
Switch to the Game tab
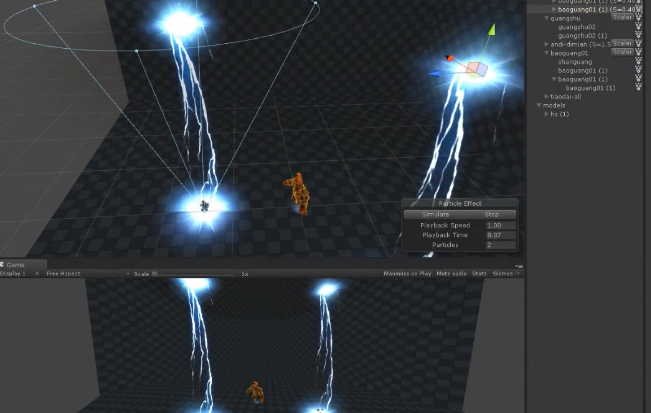[15, 265]
